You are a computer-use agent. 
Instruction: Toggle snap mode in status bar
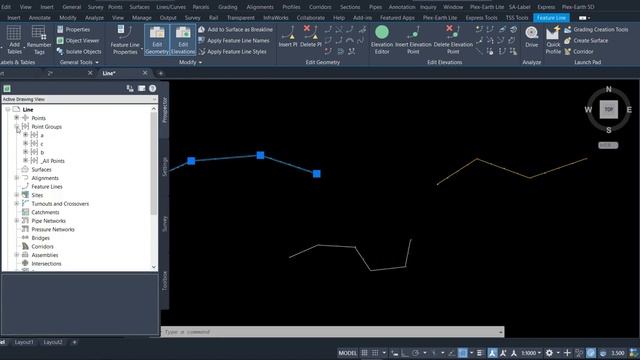click(x=375, y=353)
